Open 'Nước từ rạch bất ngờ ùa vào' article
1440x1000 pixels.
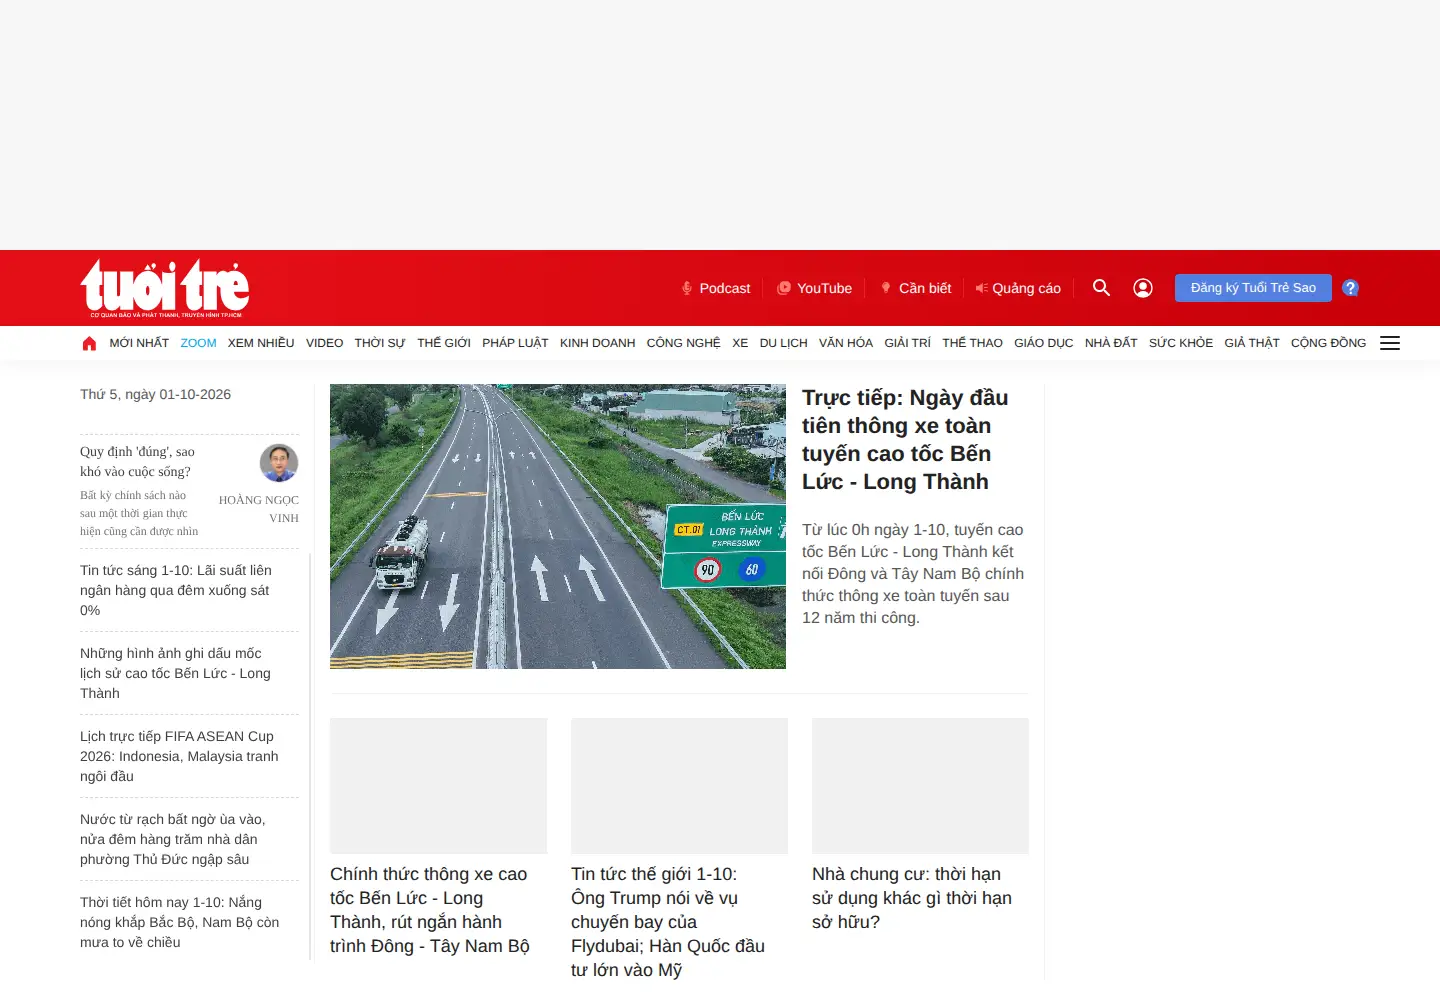point(173,839)
